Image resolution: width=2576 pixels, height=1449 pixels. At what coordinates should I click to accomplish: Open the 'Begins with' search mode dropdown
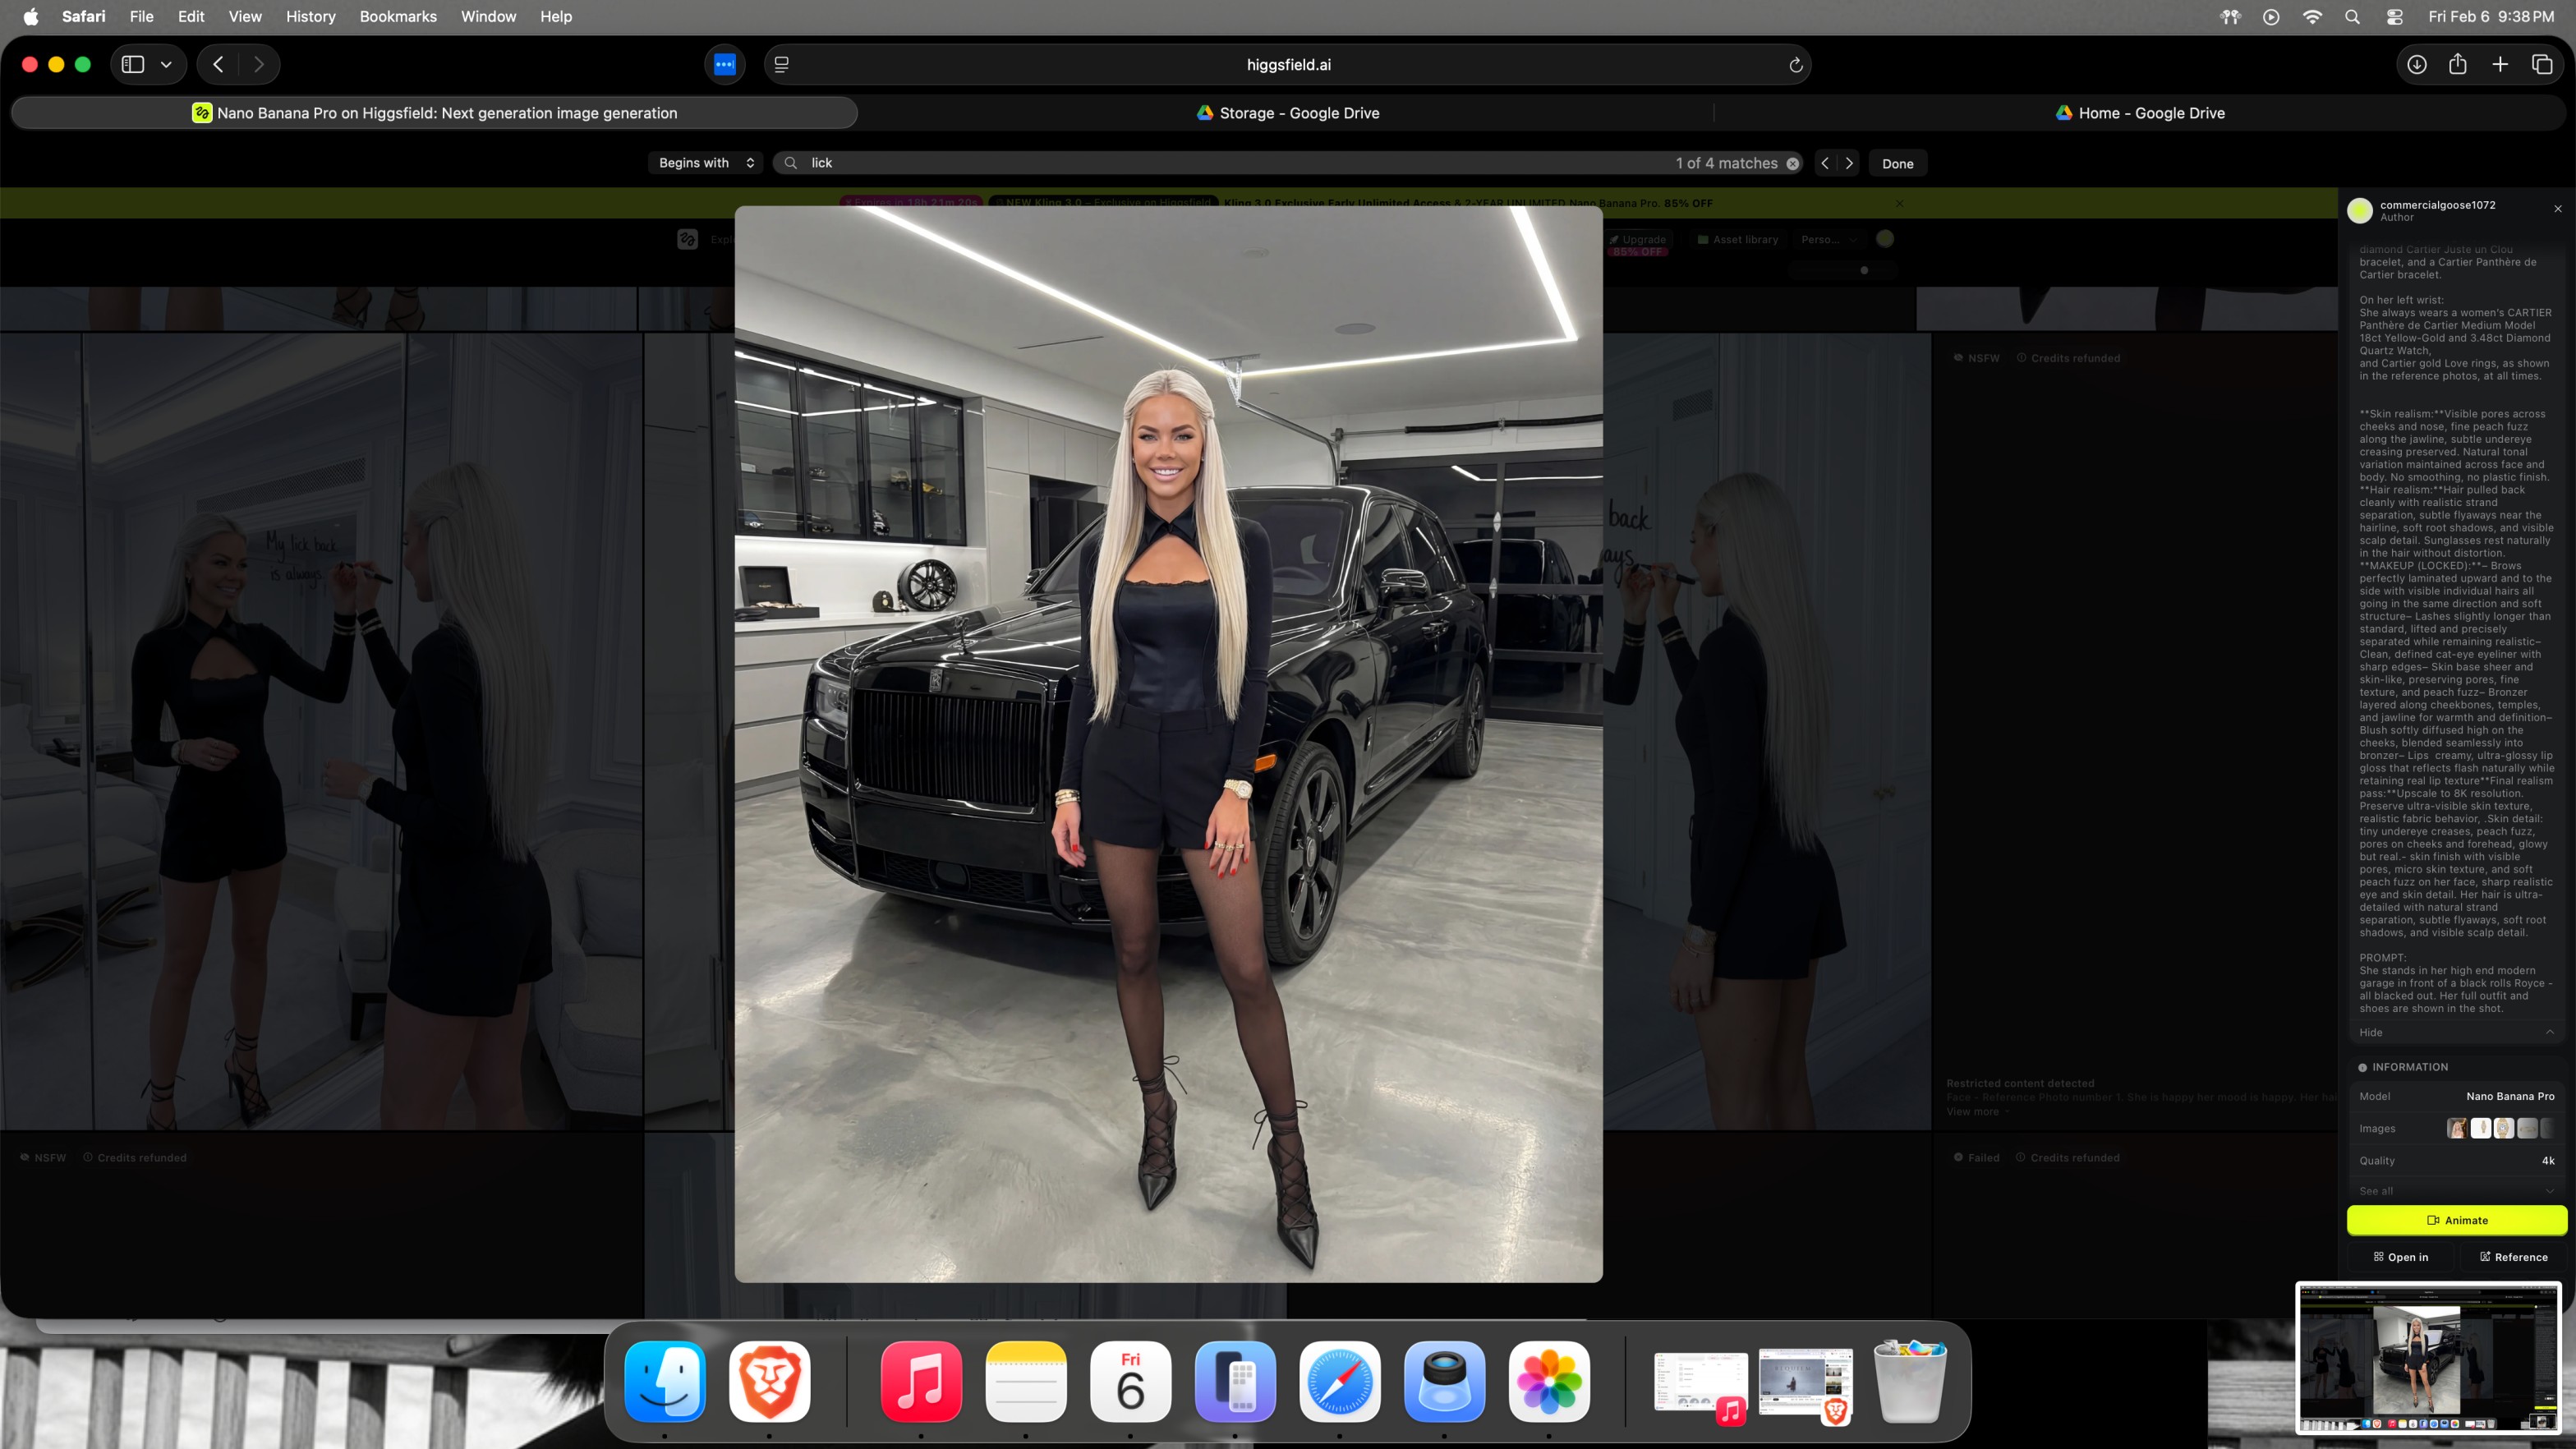(x=705, y=163)
